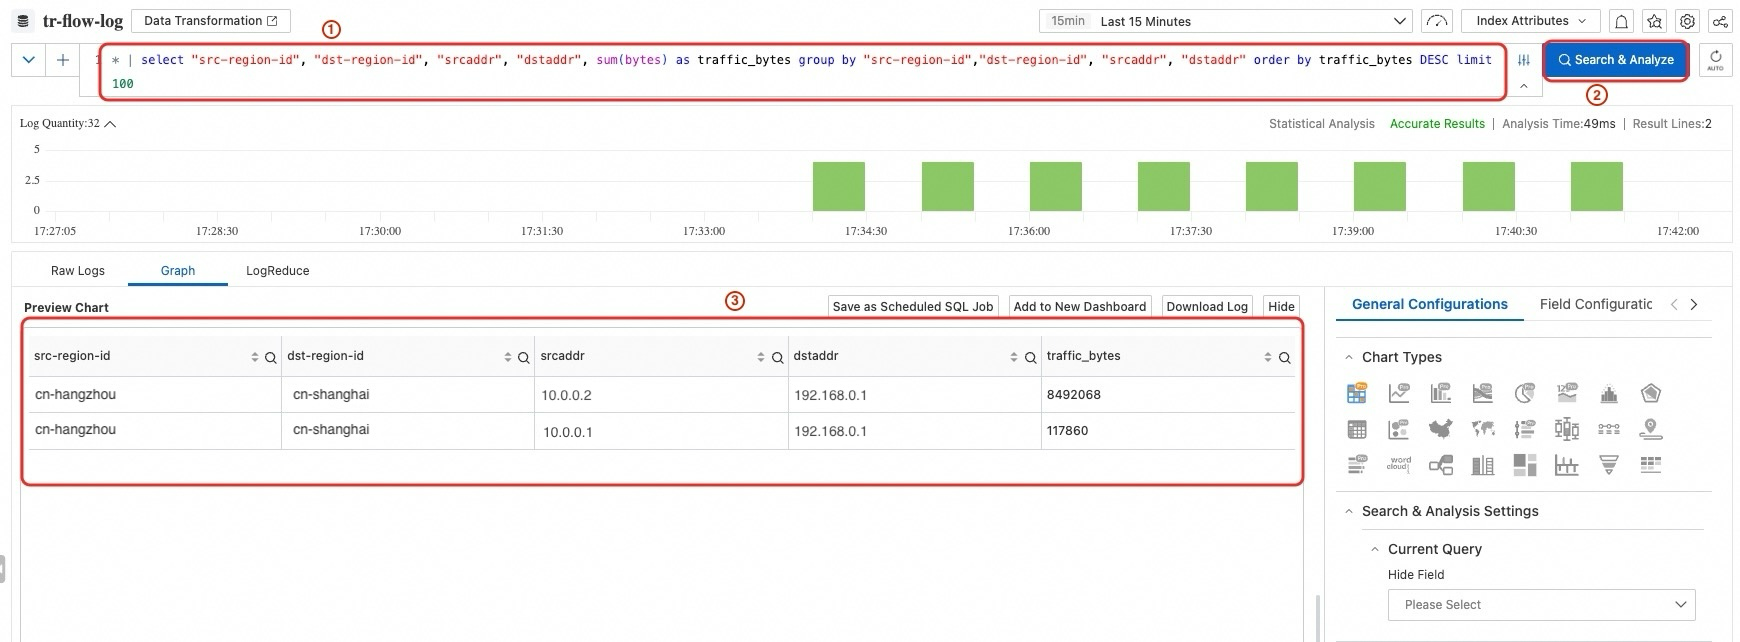The image size is (1740, 642).
Task: Collapse the Log Quantity histogram
Action: [110, 124]
